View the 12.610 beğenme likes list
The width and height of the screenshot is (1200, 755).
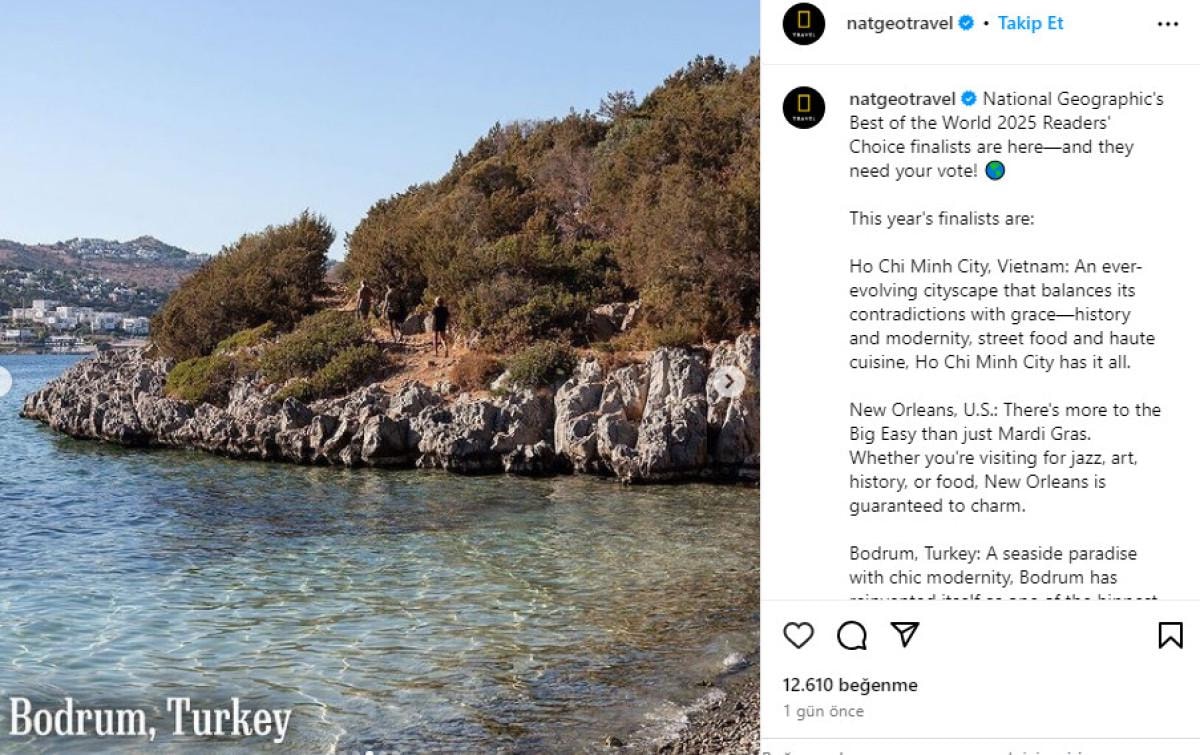(850, 685)
